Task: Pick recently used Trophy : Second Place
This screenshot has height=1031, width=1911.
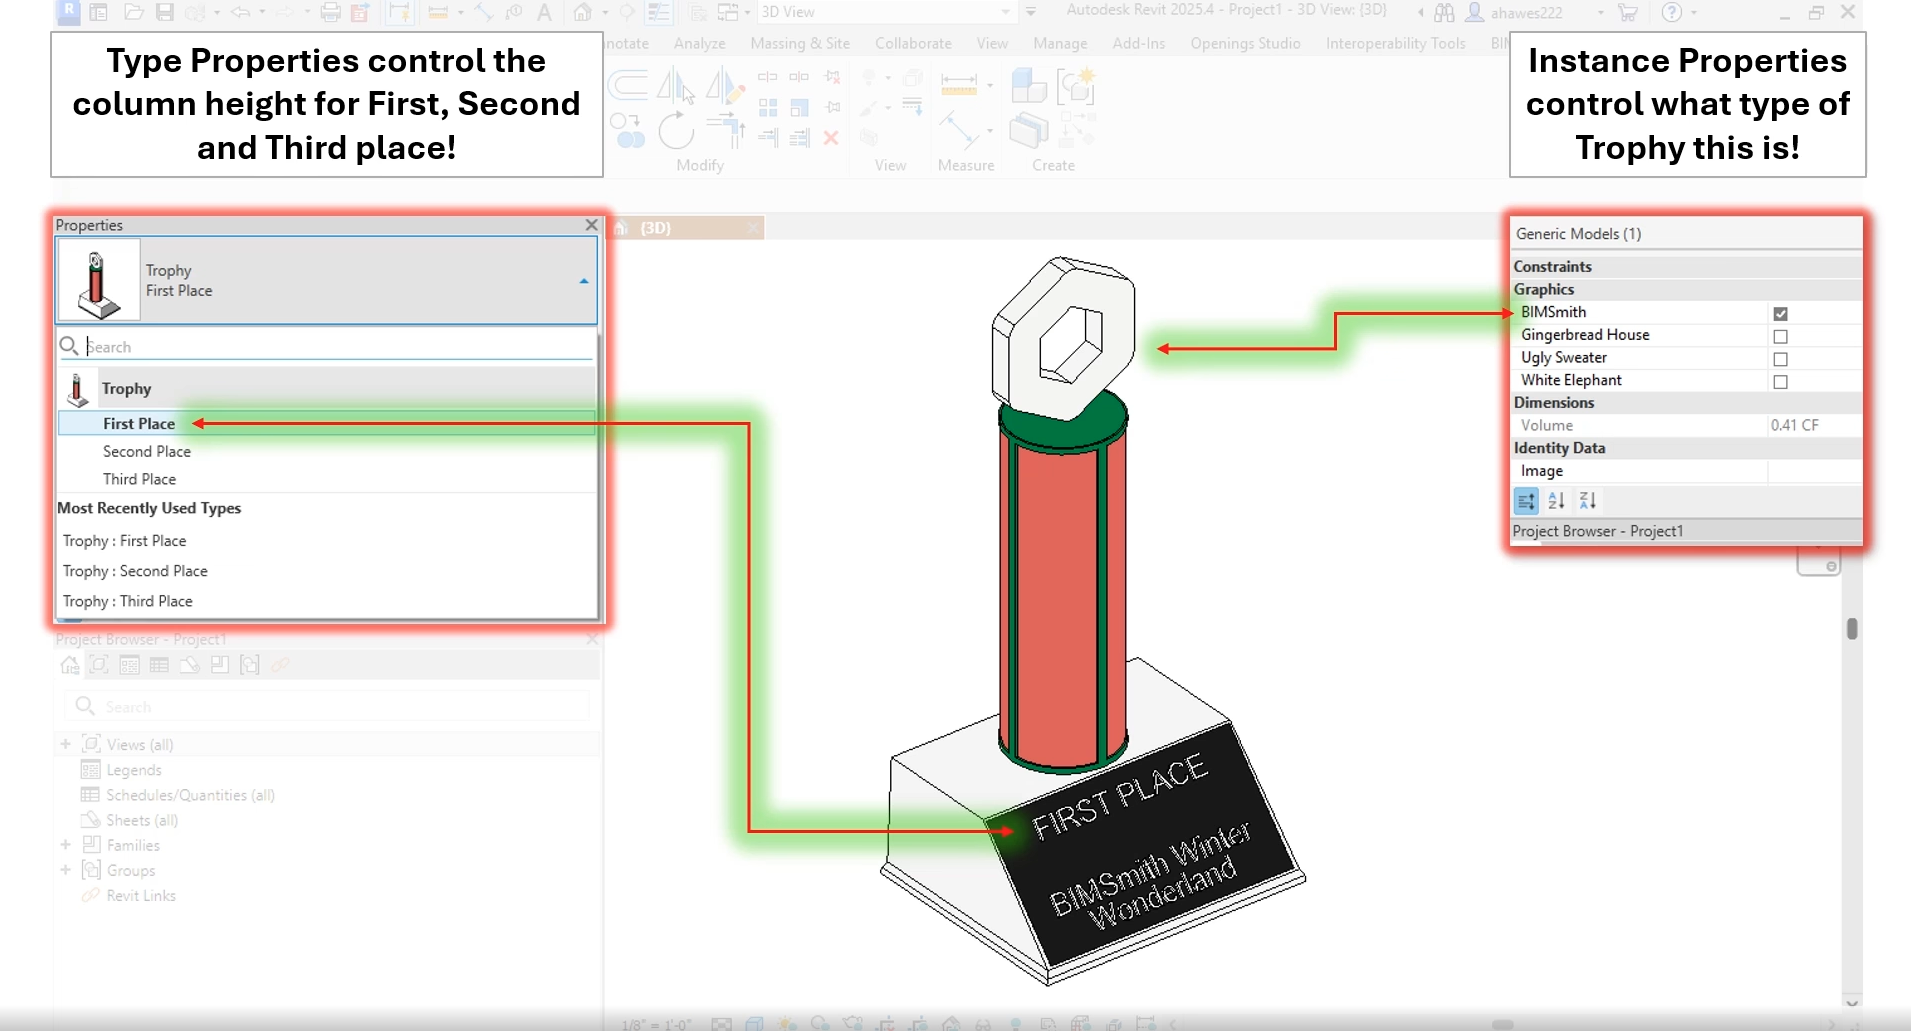Action: tap(135, 571)
